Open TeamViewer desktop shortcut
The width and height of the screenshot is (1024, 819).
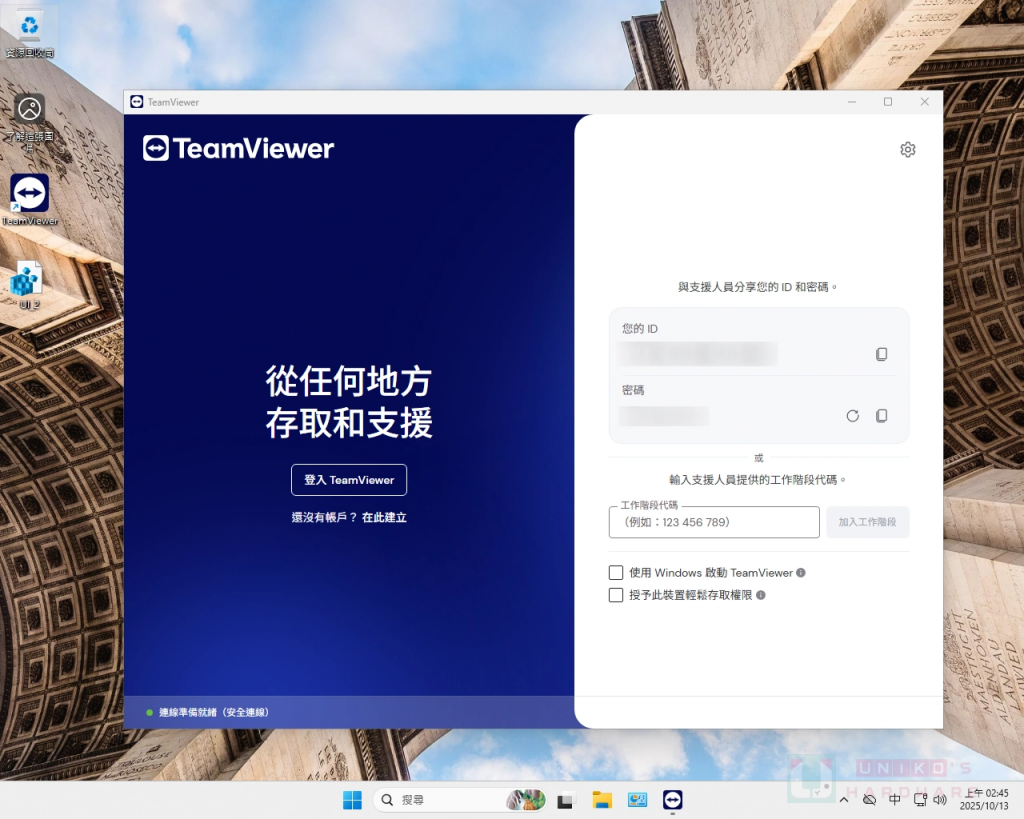(29, 195)
